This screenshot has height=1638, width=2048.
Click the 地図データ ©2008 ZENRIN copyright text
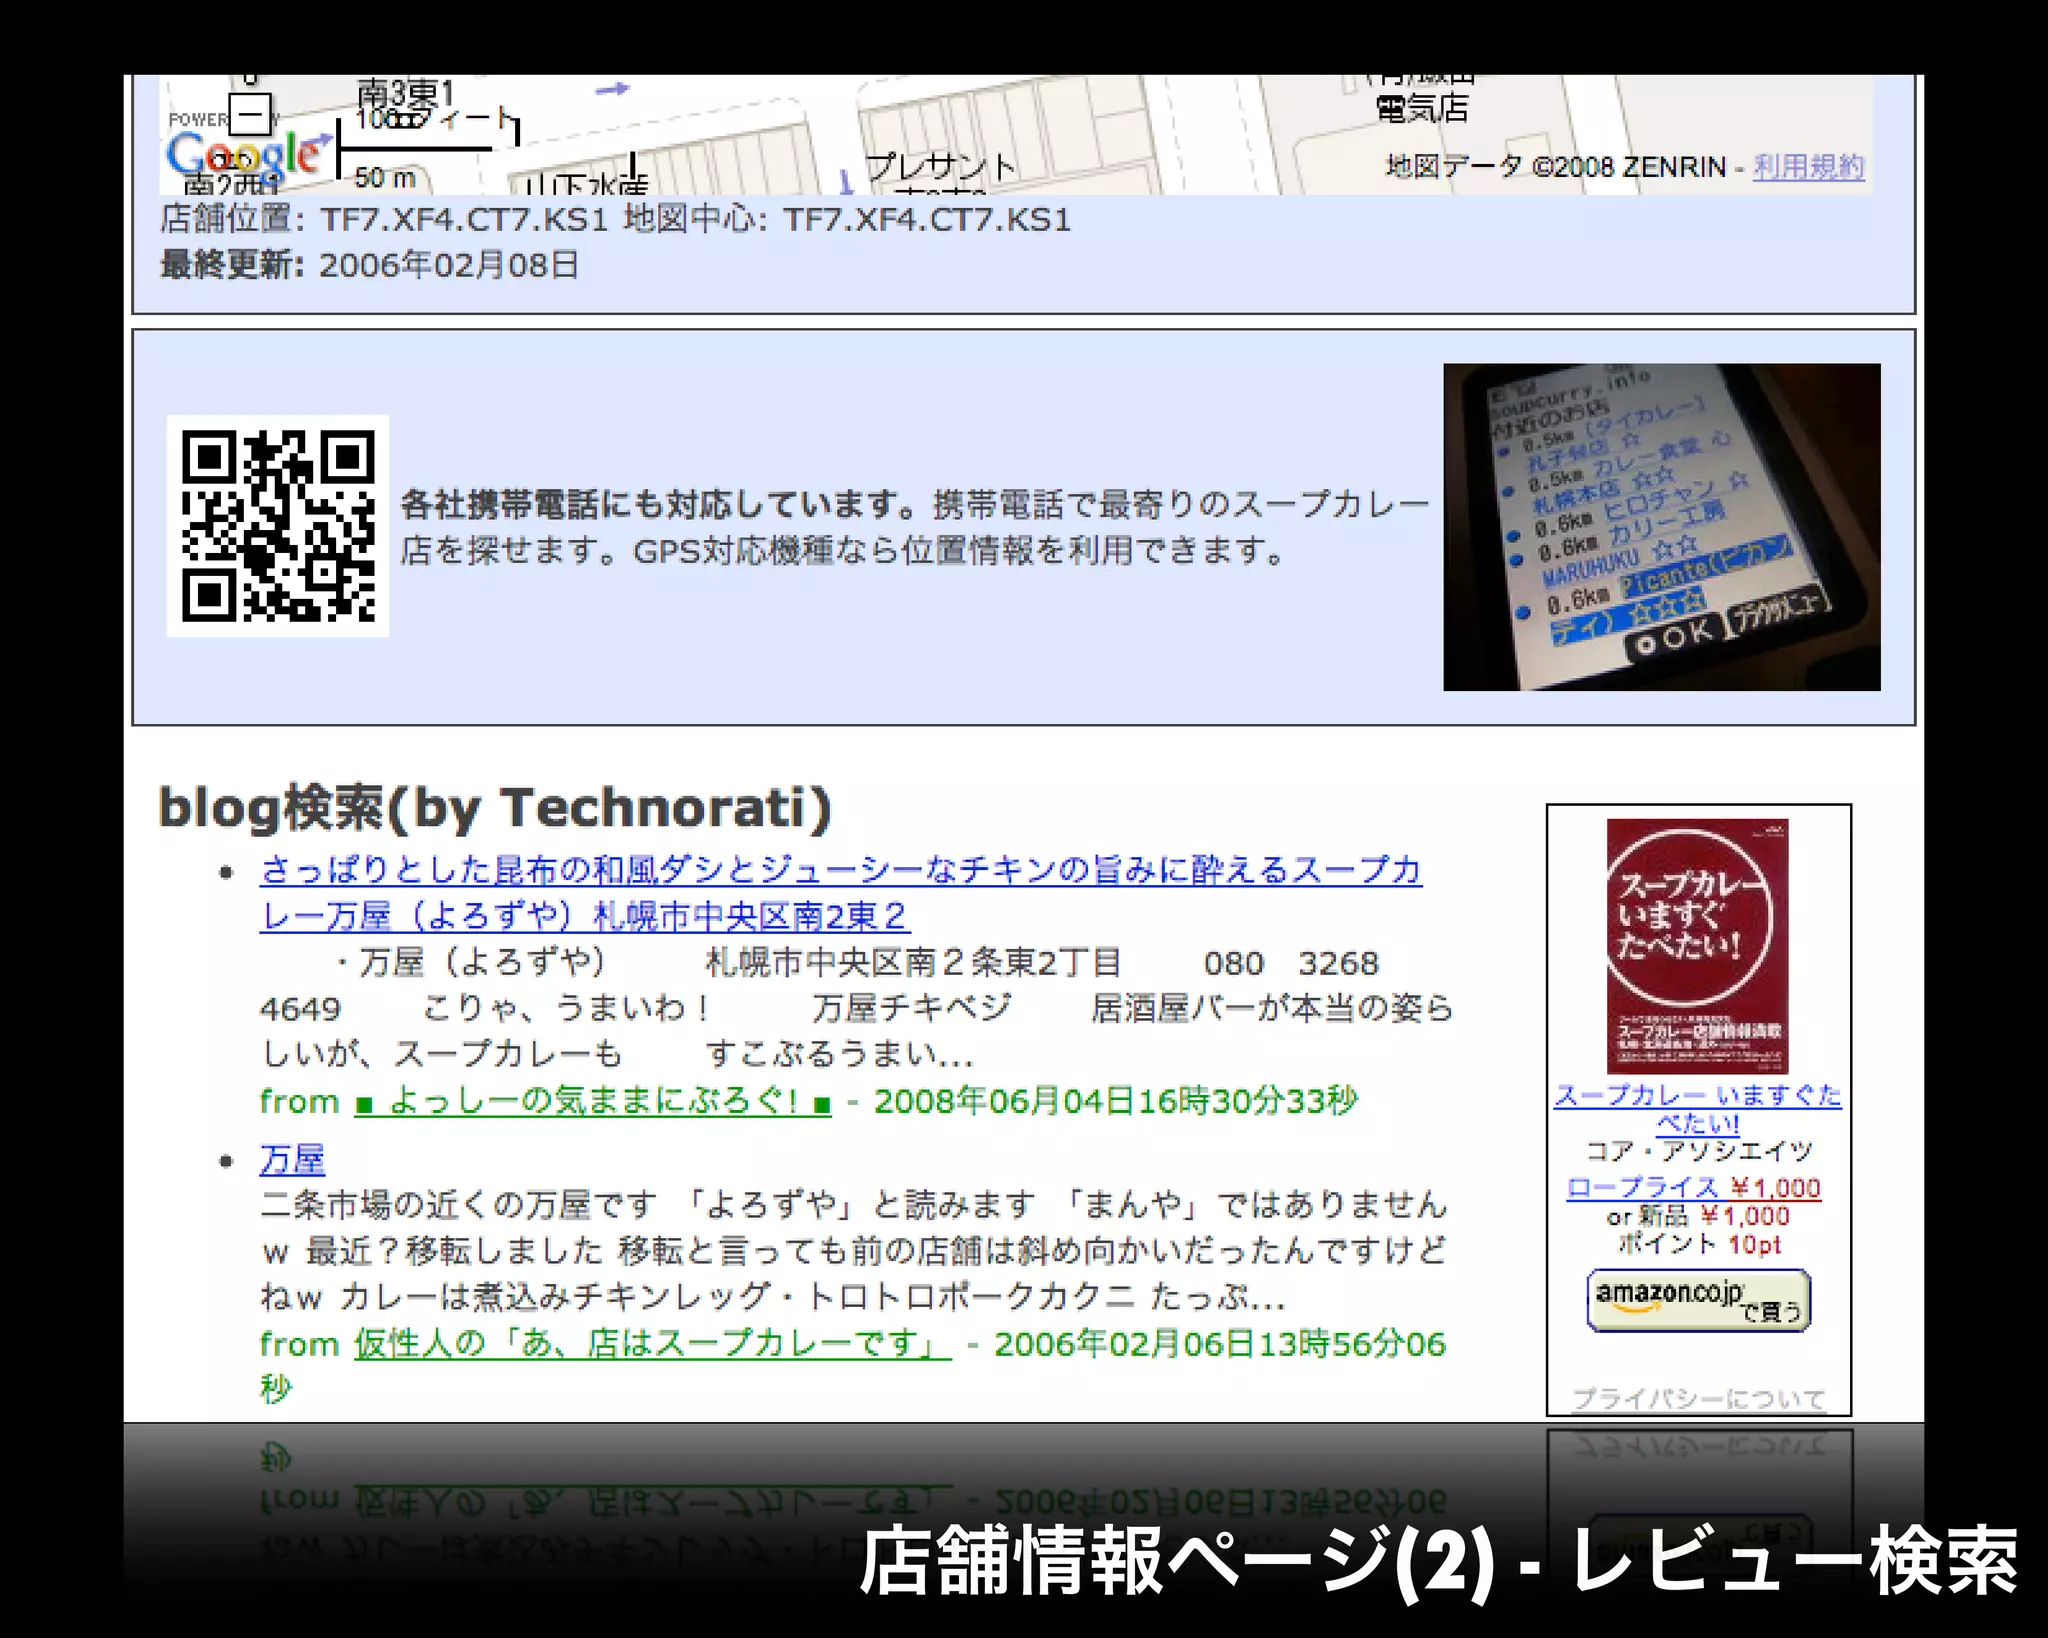(x=1555, y=166)
